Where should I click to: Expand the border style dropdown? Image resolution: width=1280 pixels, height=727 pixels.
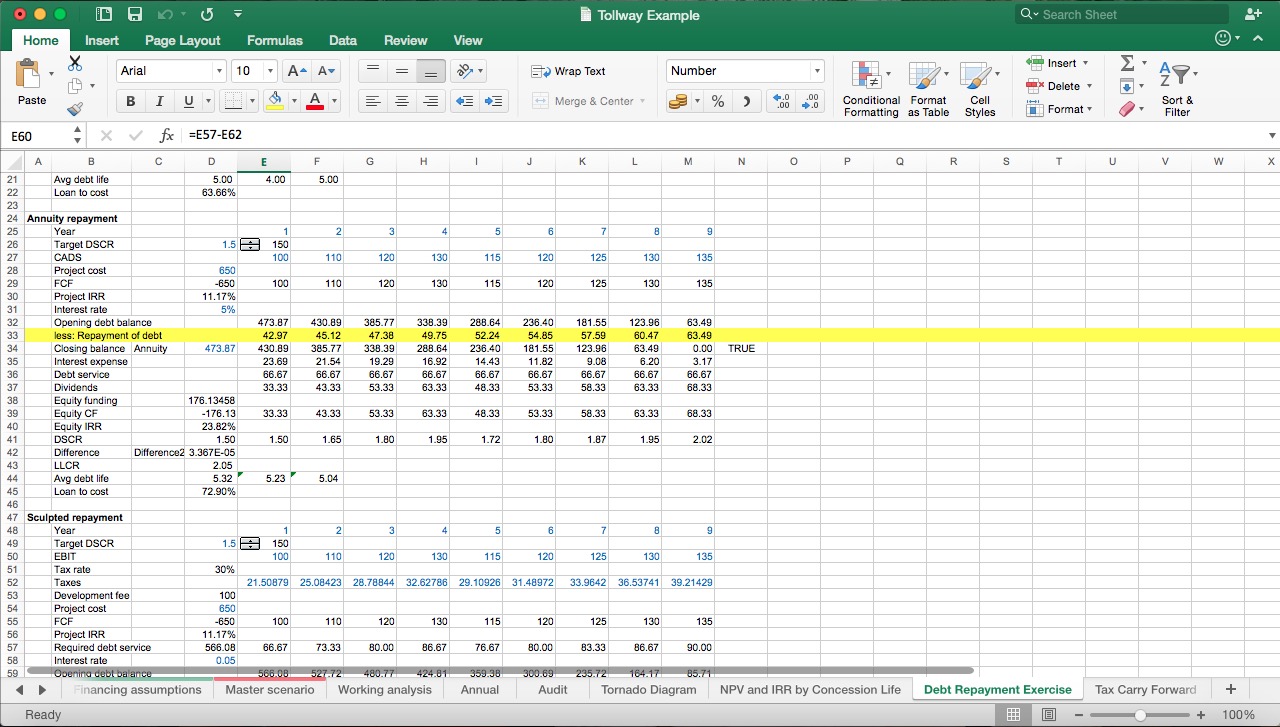(x=251, y=101)
